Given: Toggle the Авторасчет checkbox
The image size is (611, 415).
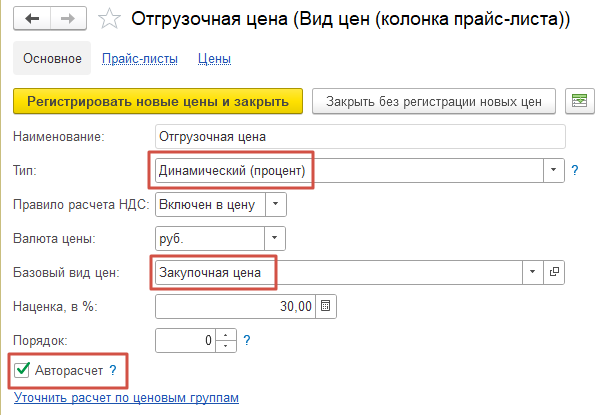Looking at the screenshot, I should pos(22,370).
